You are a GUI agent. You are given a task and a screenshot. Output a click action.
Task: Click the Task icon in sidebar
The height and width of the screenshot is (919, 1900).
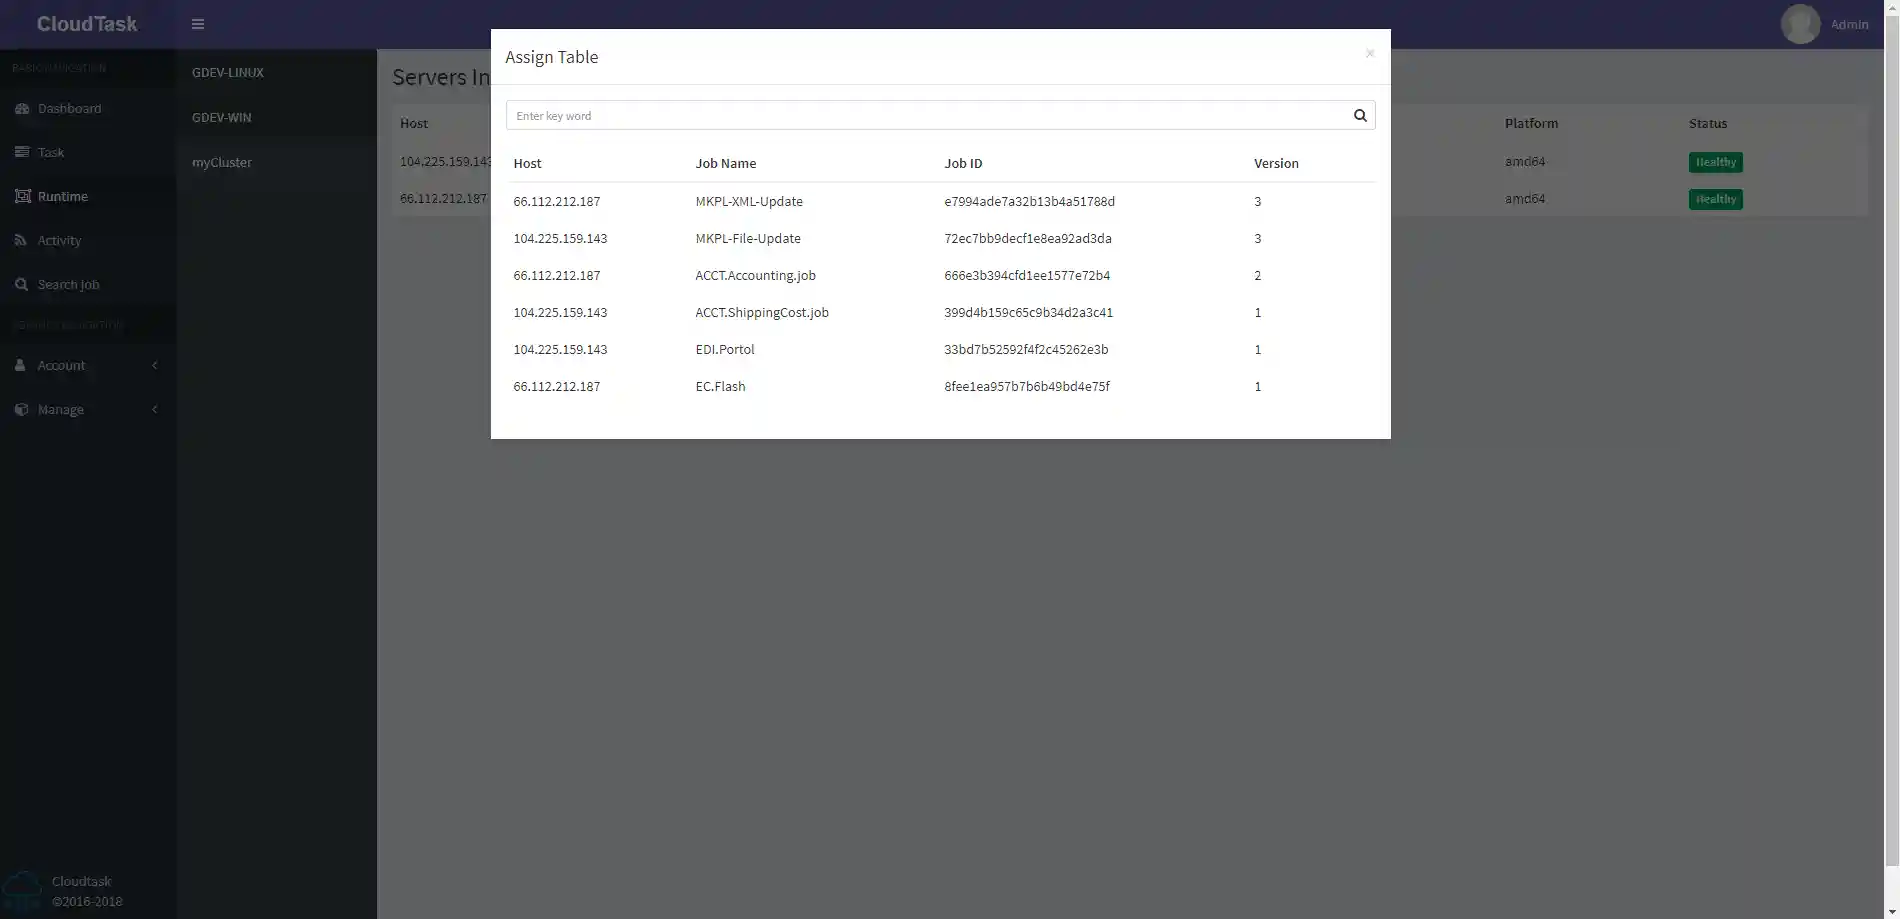click(22, 152)
